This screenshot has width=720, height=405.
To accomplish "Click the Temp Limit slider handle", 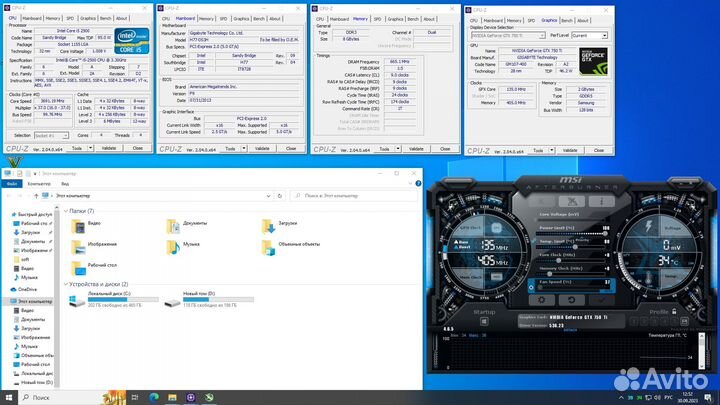I will click(x=575, y=247).
